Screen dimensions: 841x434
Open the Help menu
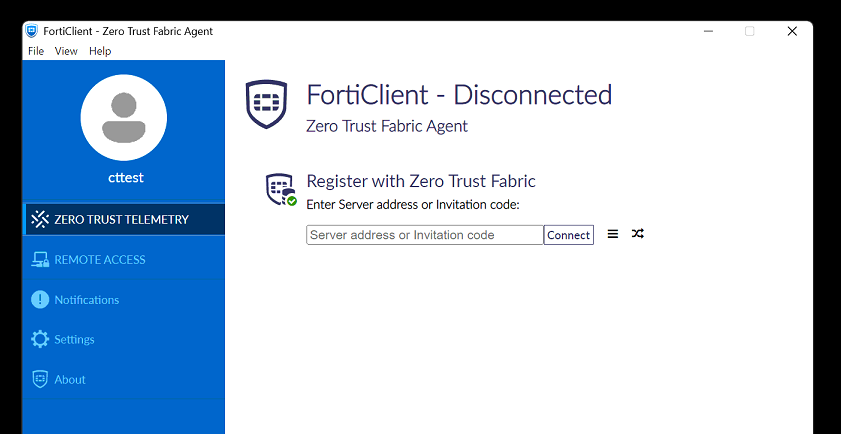point(100,51)
